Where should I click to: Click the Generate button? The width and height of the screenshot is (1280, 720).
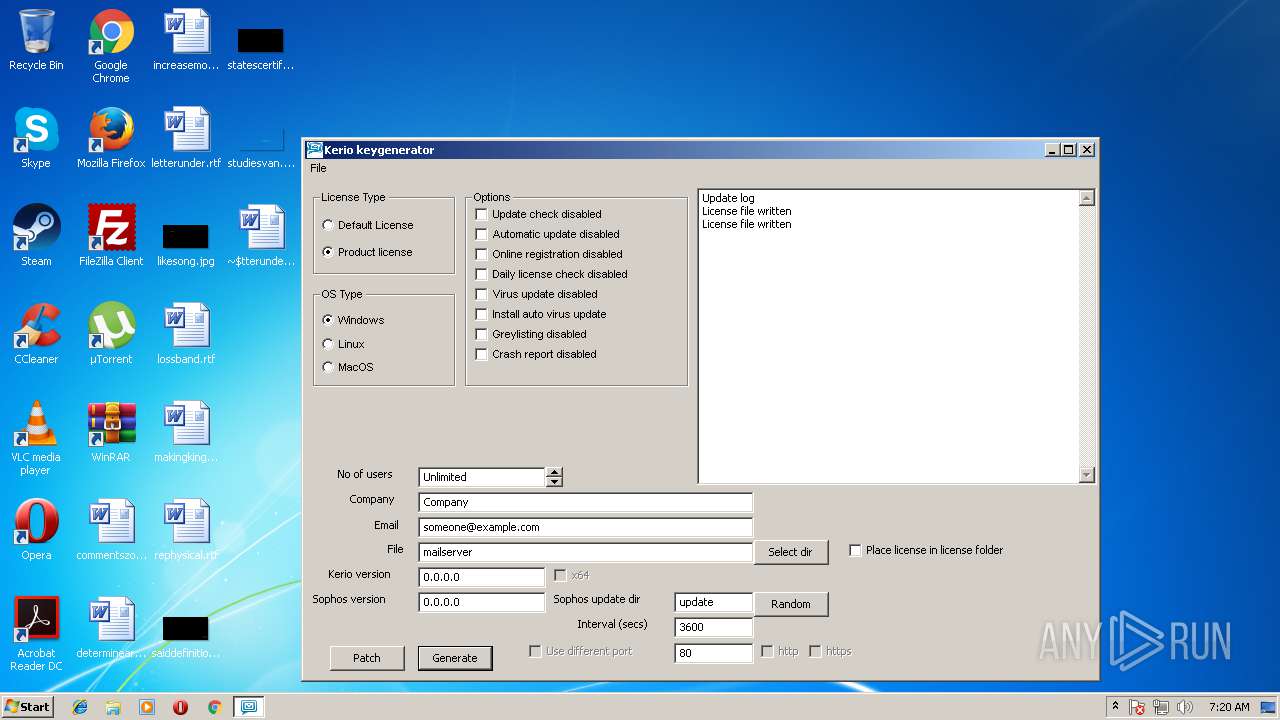pyautogui.click(x=455, y=658)
